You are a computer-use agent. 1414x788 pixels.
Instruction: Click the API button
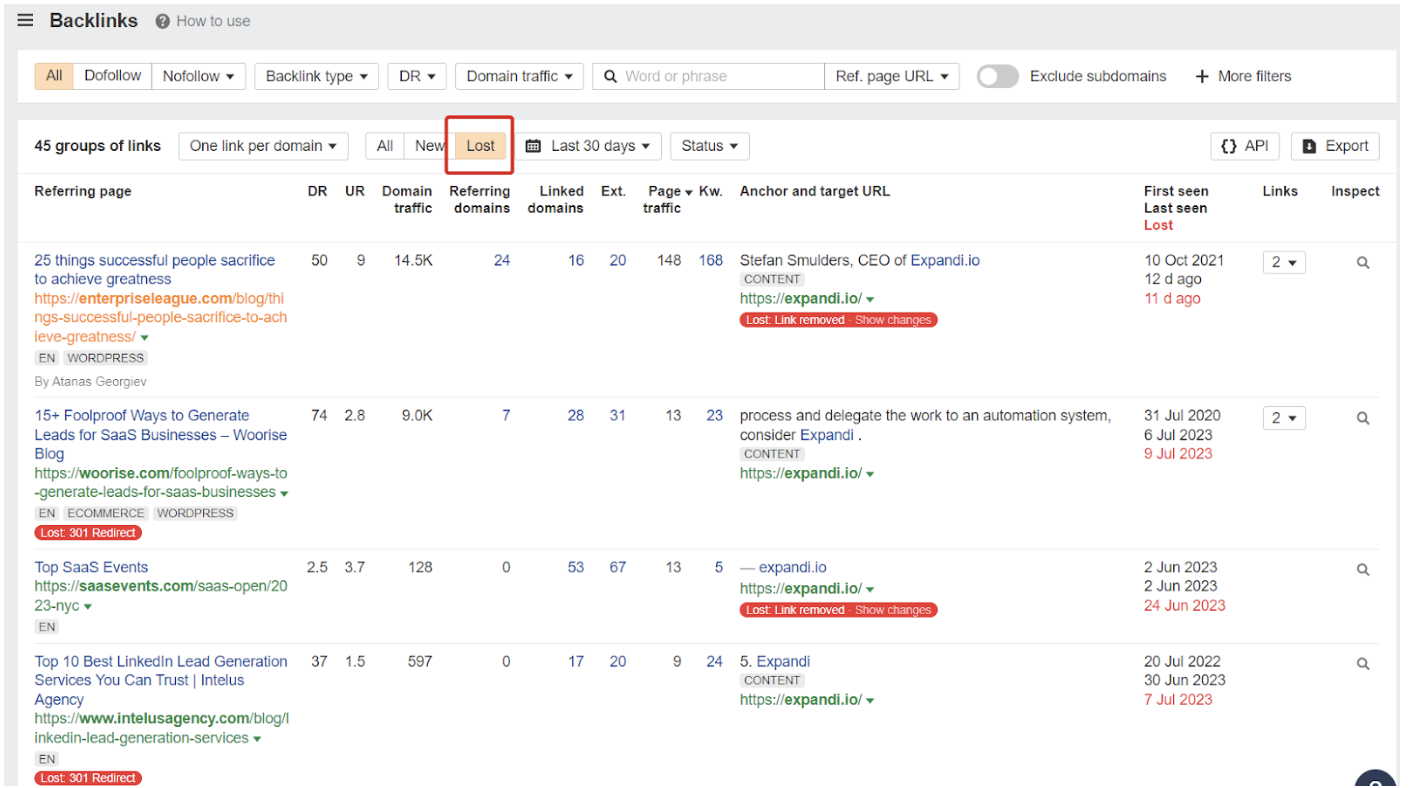click(1245, 146)
